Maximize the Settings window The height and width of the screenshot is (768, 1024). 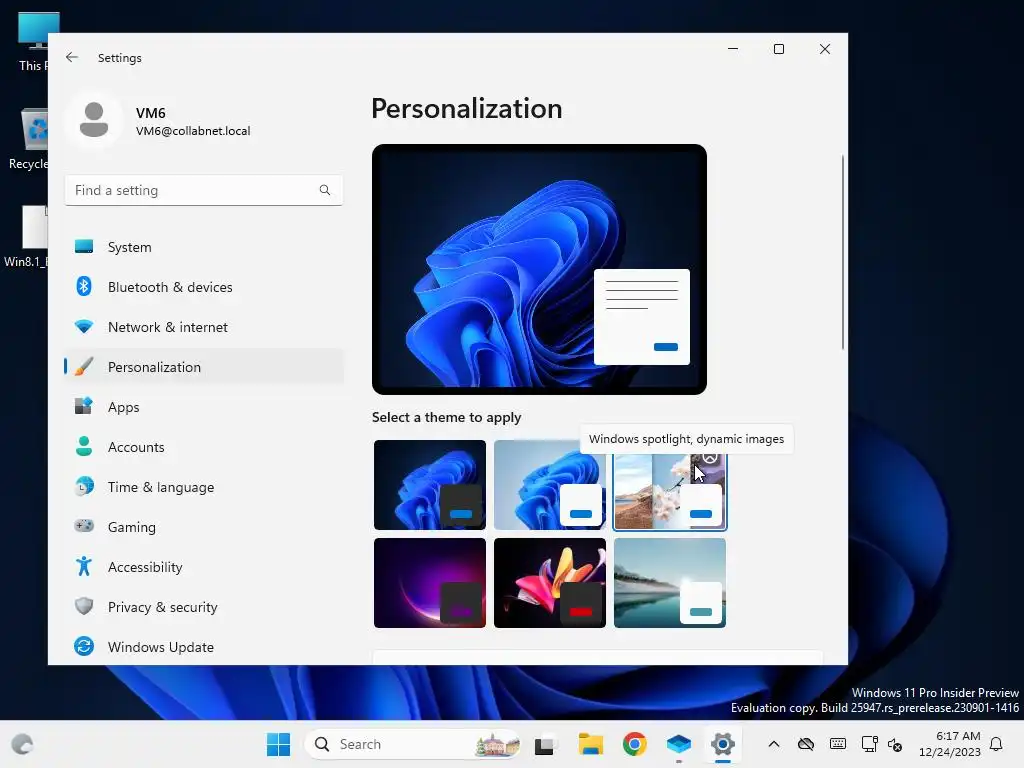tap(778, 49)
